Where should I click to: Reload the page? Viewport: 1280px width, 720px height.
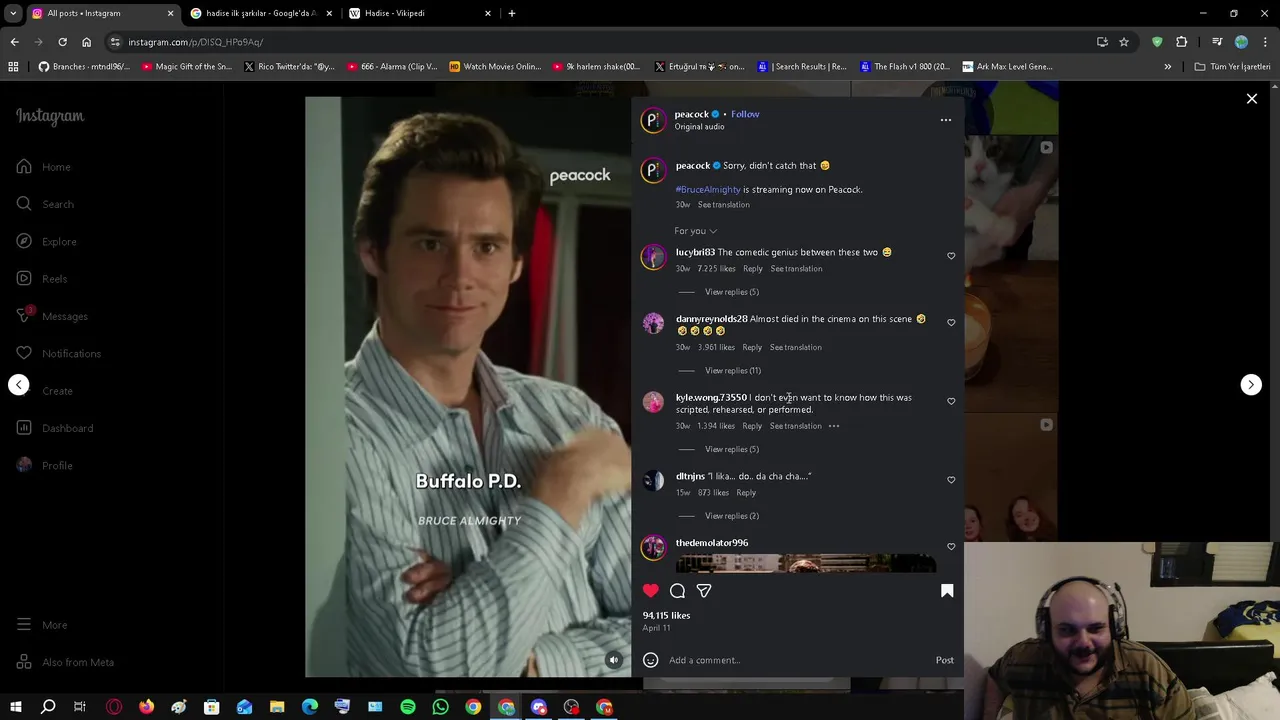point(62,42)
